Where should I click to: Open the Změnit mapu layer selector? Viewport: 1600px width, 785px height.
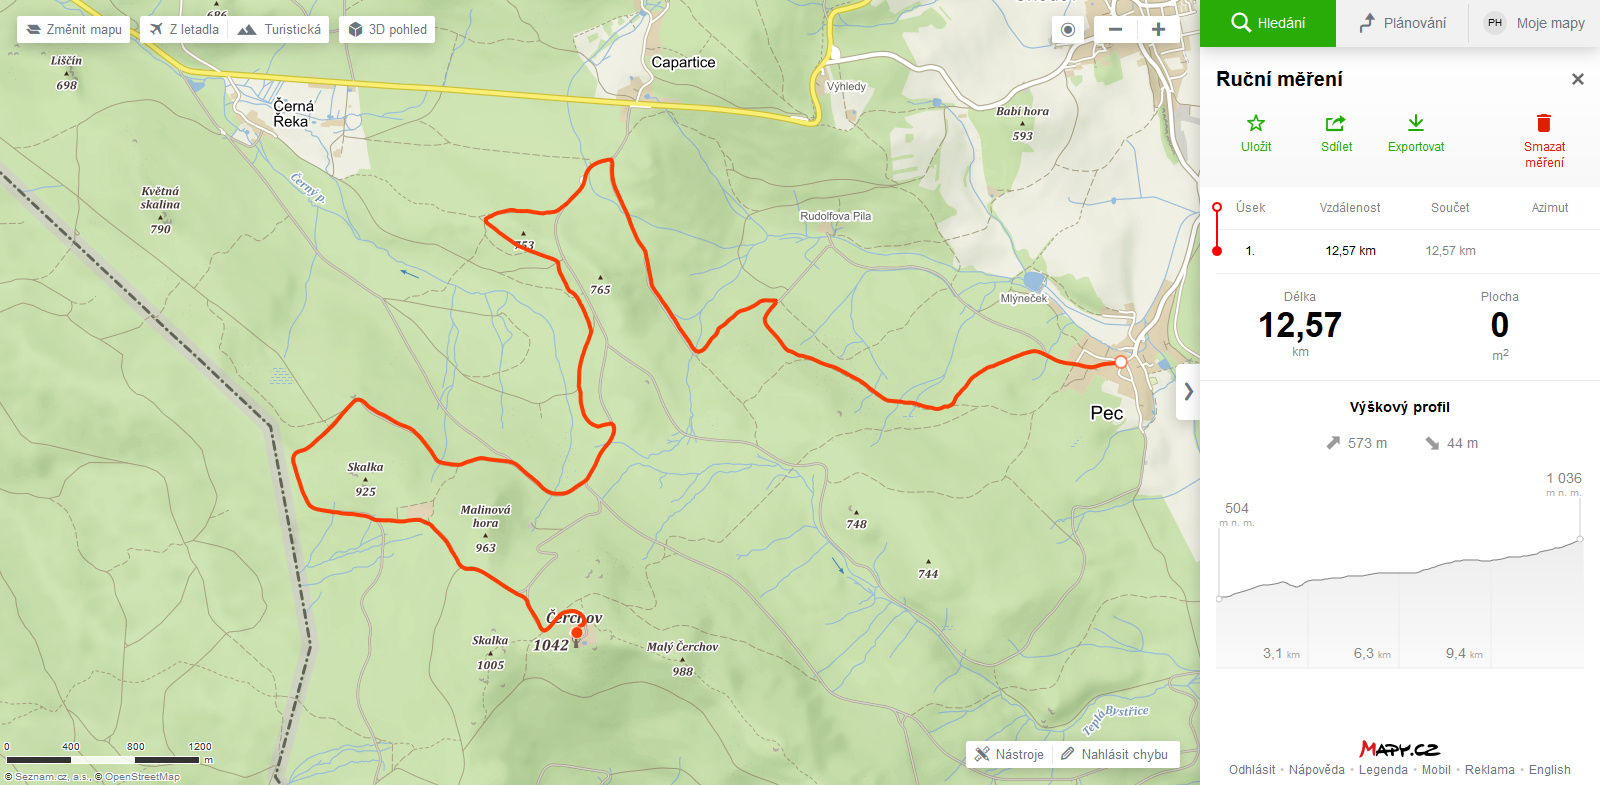74,30
